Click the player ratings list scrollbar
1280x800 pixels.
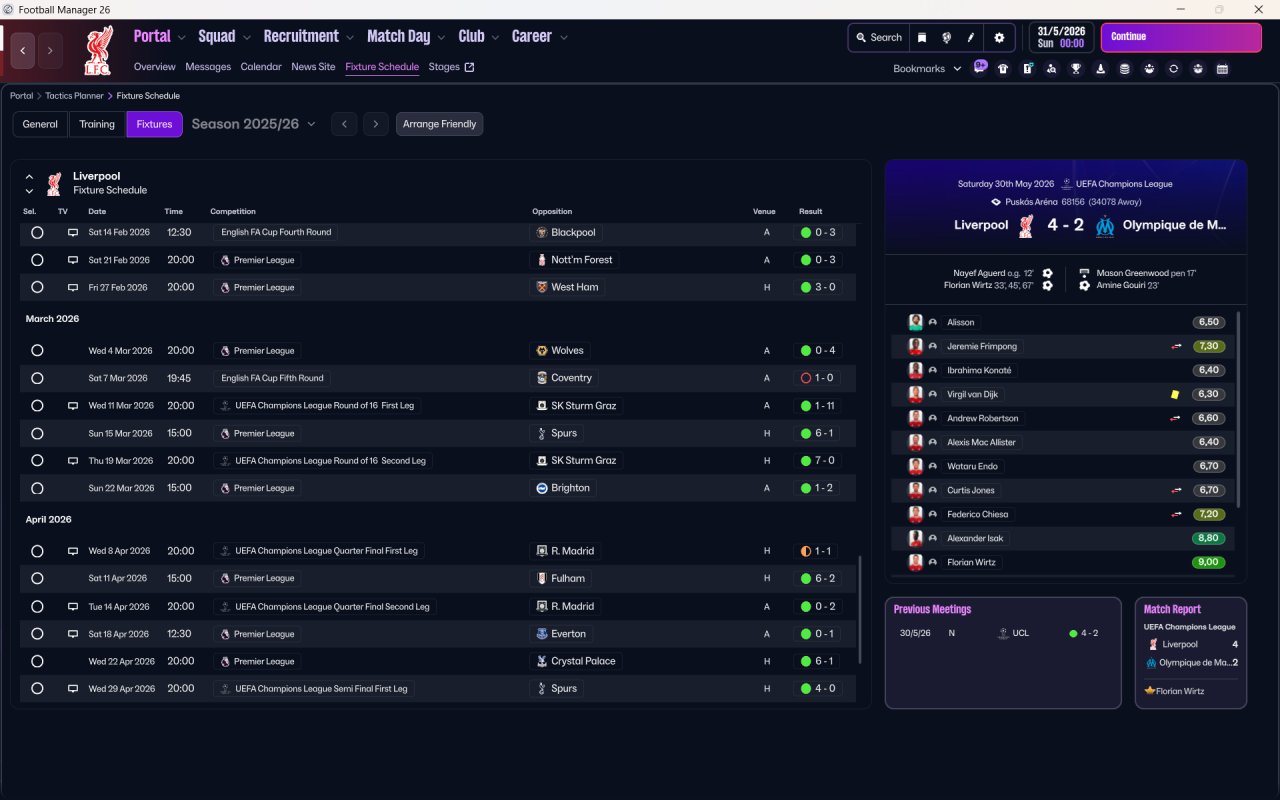(1239, 409)
